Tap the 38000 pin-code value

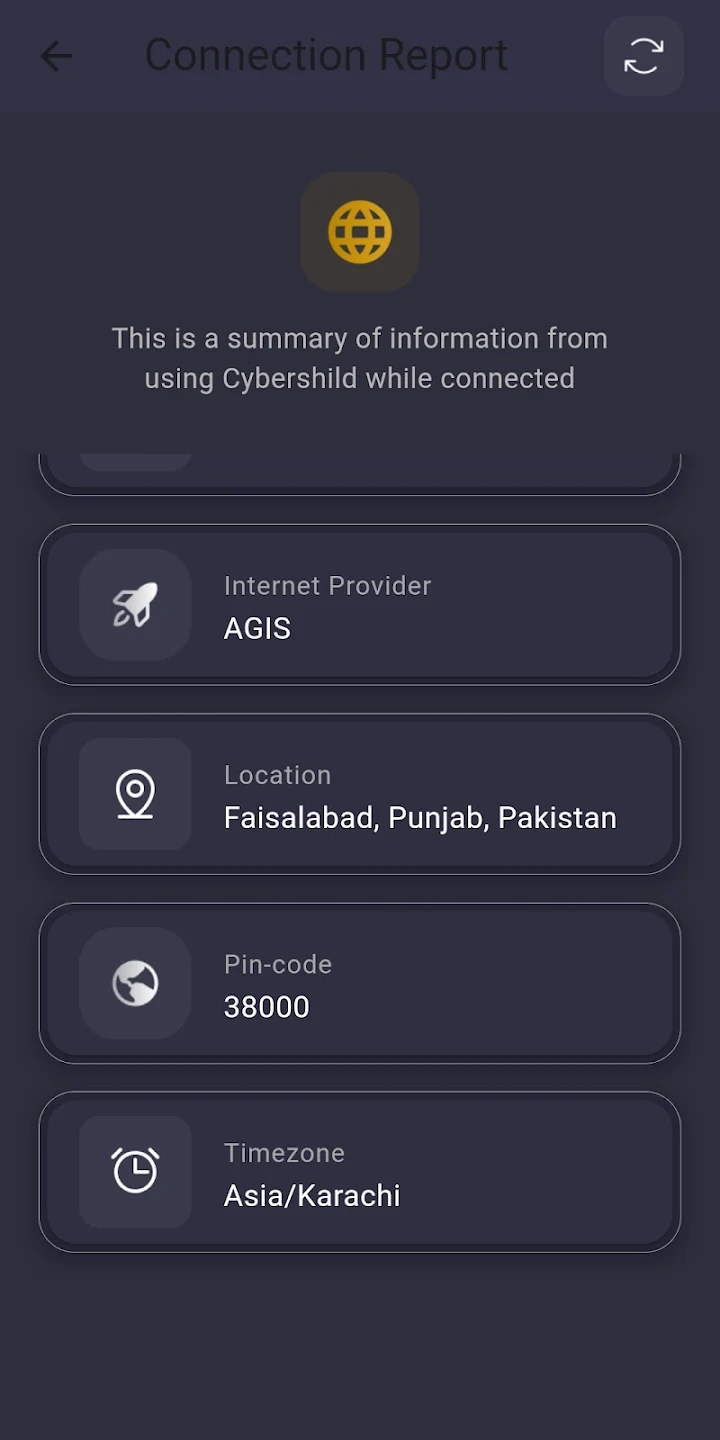[x=266, y=1007]
